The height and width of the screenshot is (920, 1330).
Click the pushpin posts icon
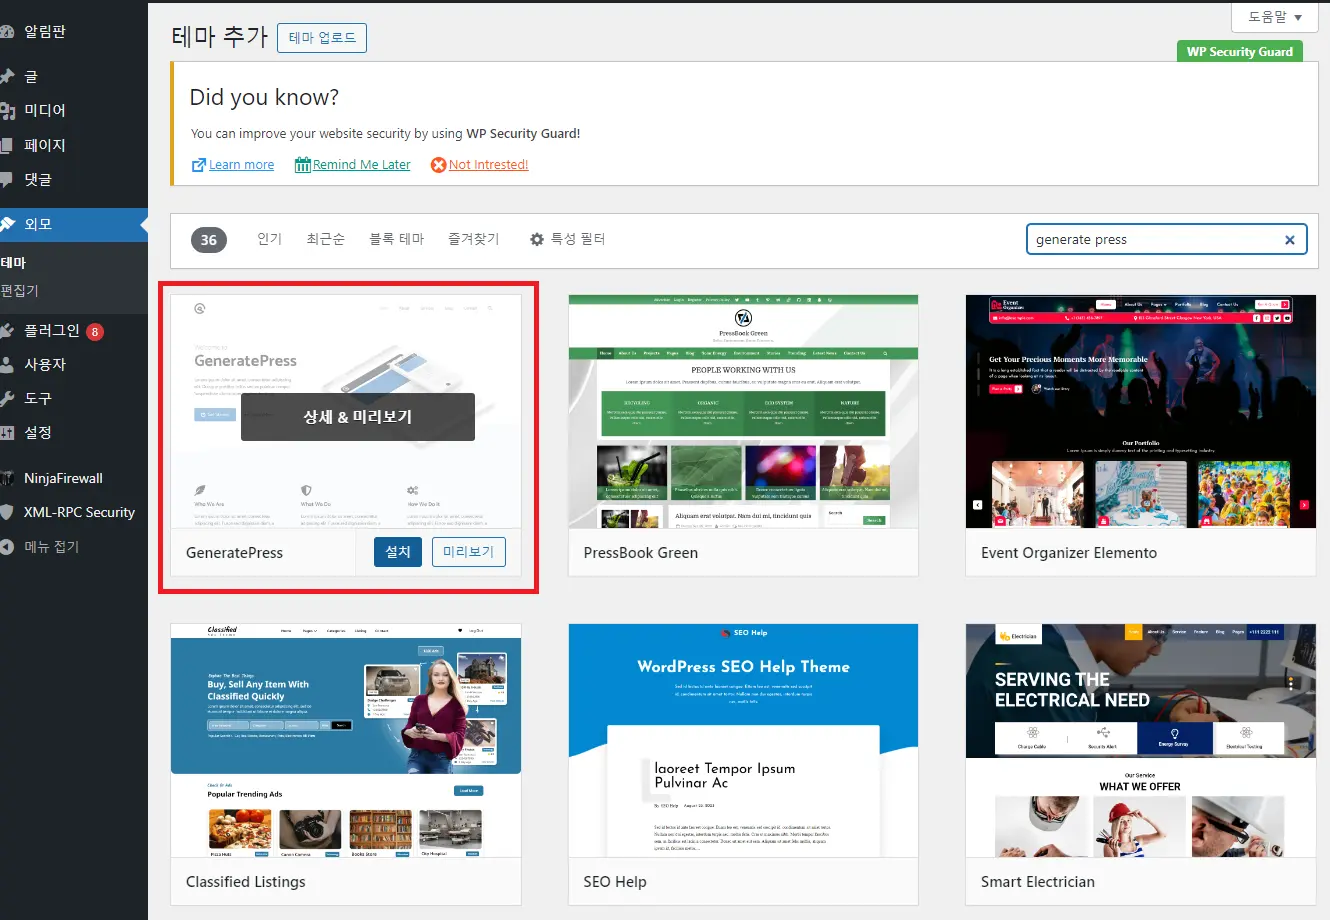[7, 76]
